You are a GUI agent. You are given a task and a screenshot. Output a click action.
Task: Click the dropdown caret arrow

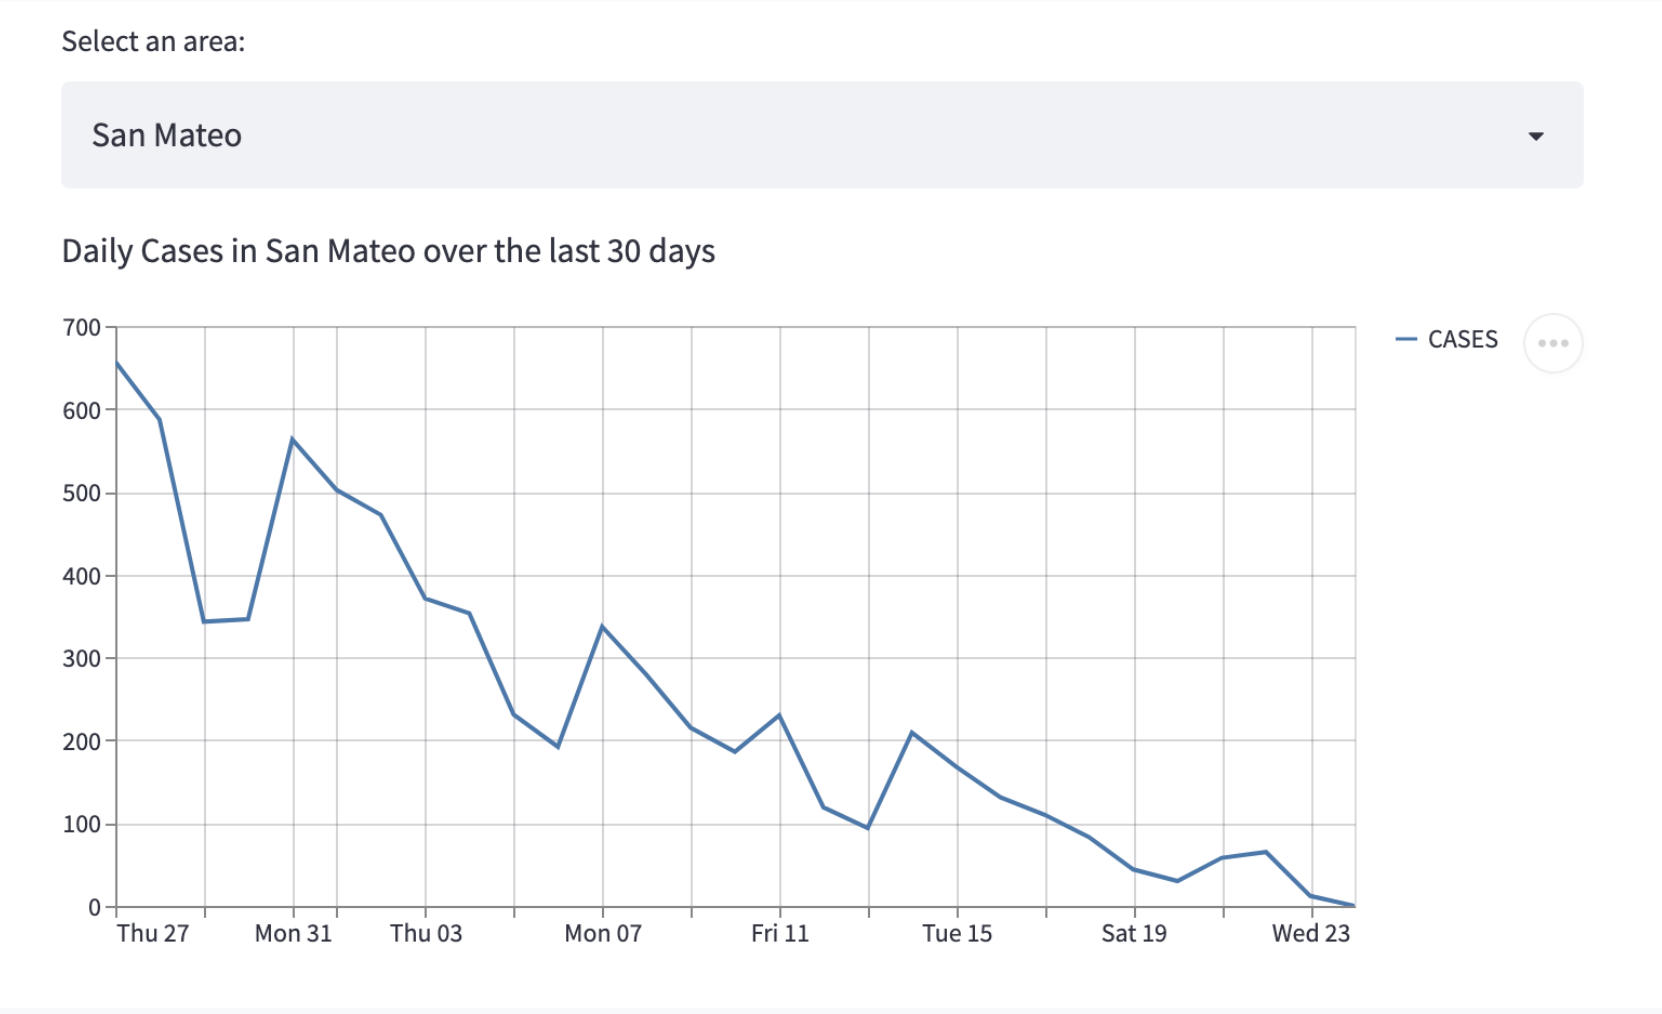[1535, 136]
